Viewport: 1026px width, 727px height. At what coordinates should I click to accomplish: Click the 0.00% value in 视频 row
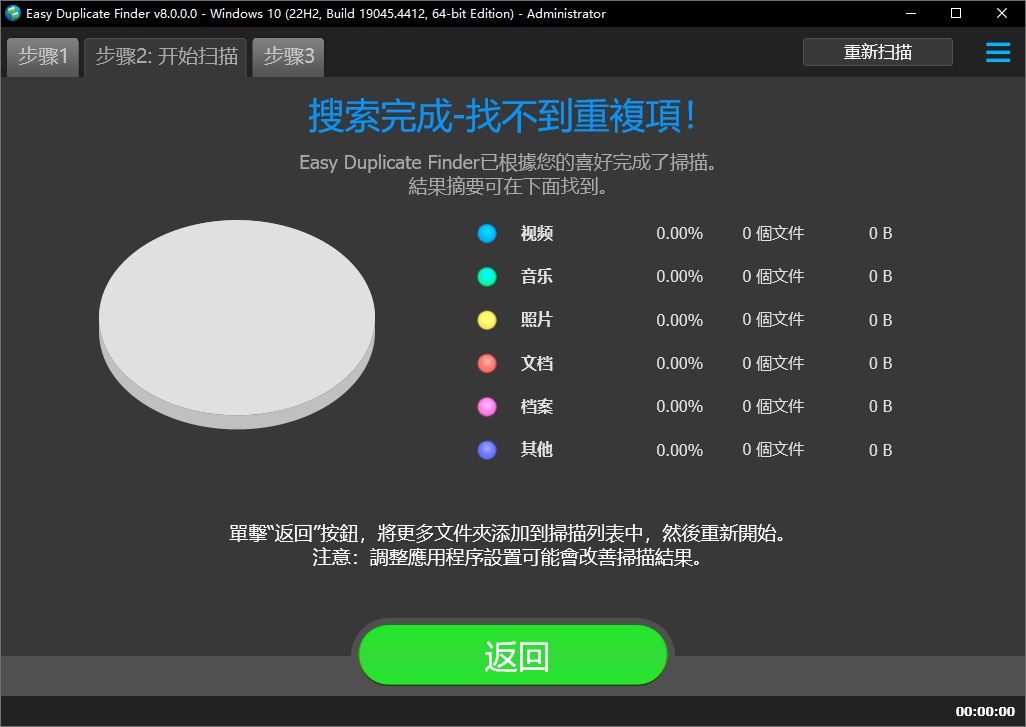679,234
